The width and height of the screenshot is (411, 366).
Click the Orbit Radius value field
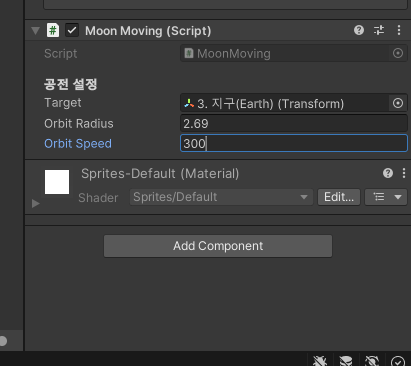[294, 124]
